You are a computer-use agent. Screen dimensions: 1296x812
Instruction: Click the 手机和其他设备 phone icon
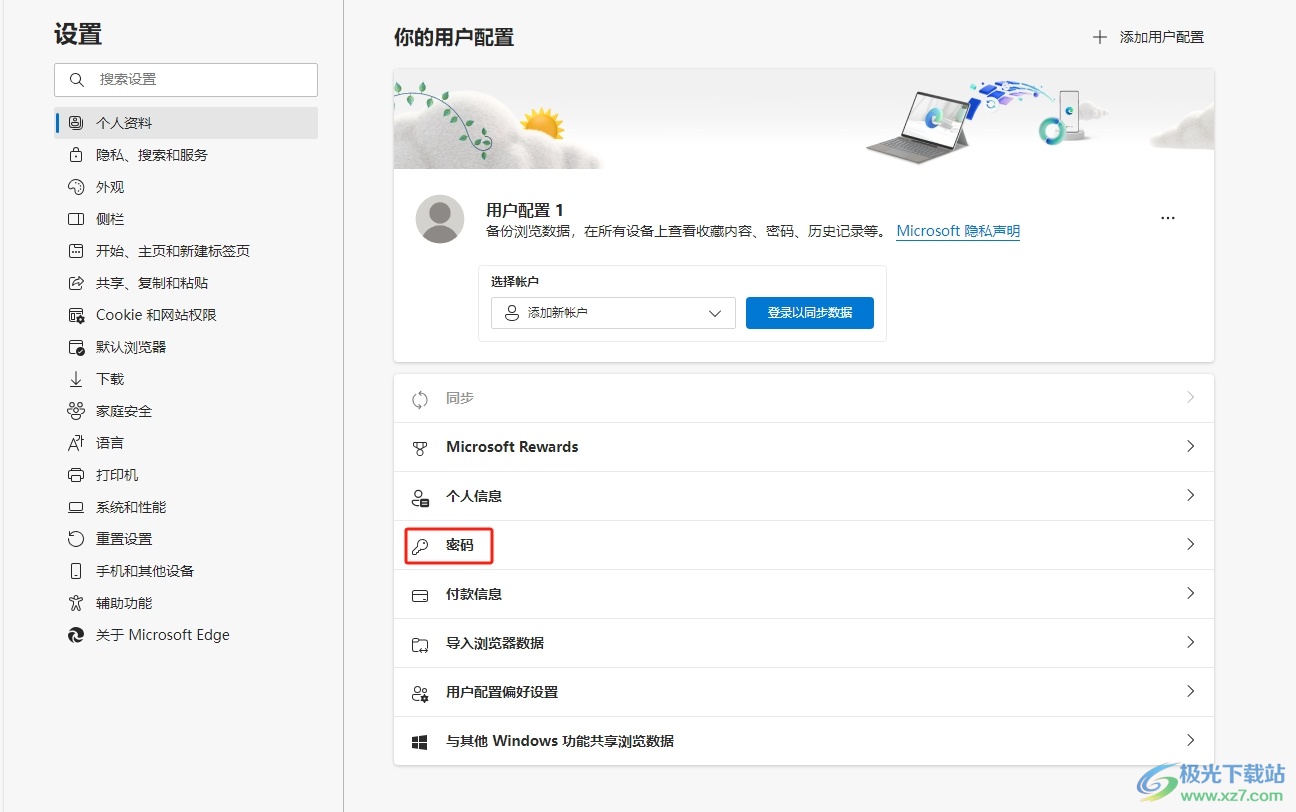pos(76,571)
